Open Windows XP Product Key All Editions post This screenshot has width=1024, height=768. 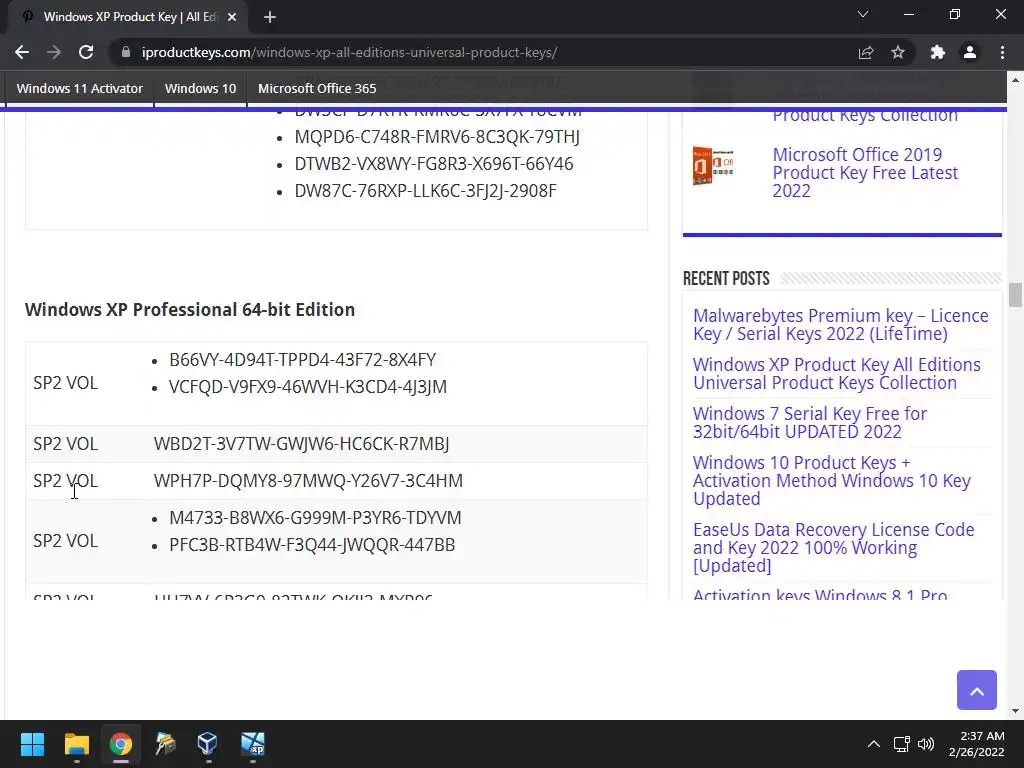[x=837, y=374]
